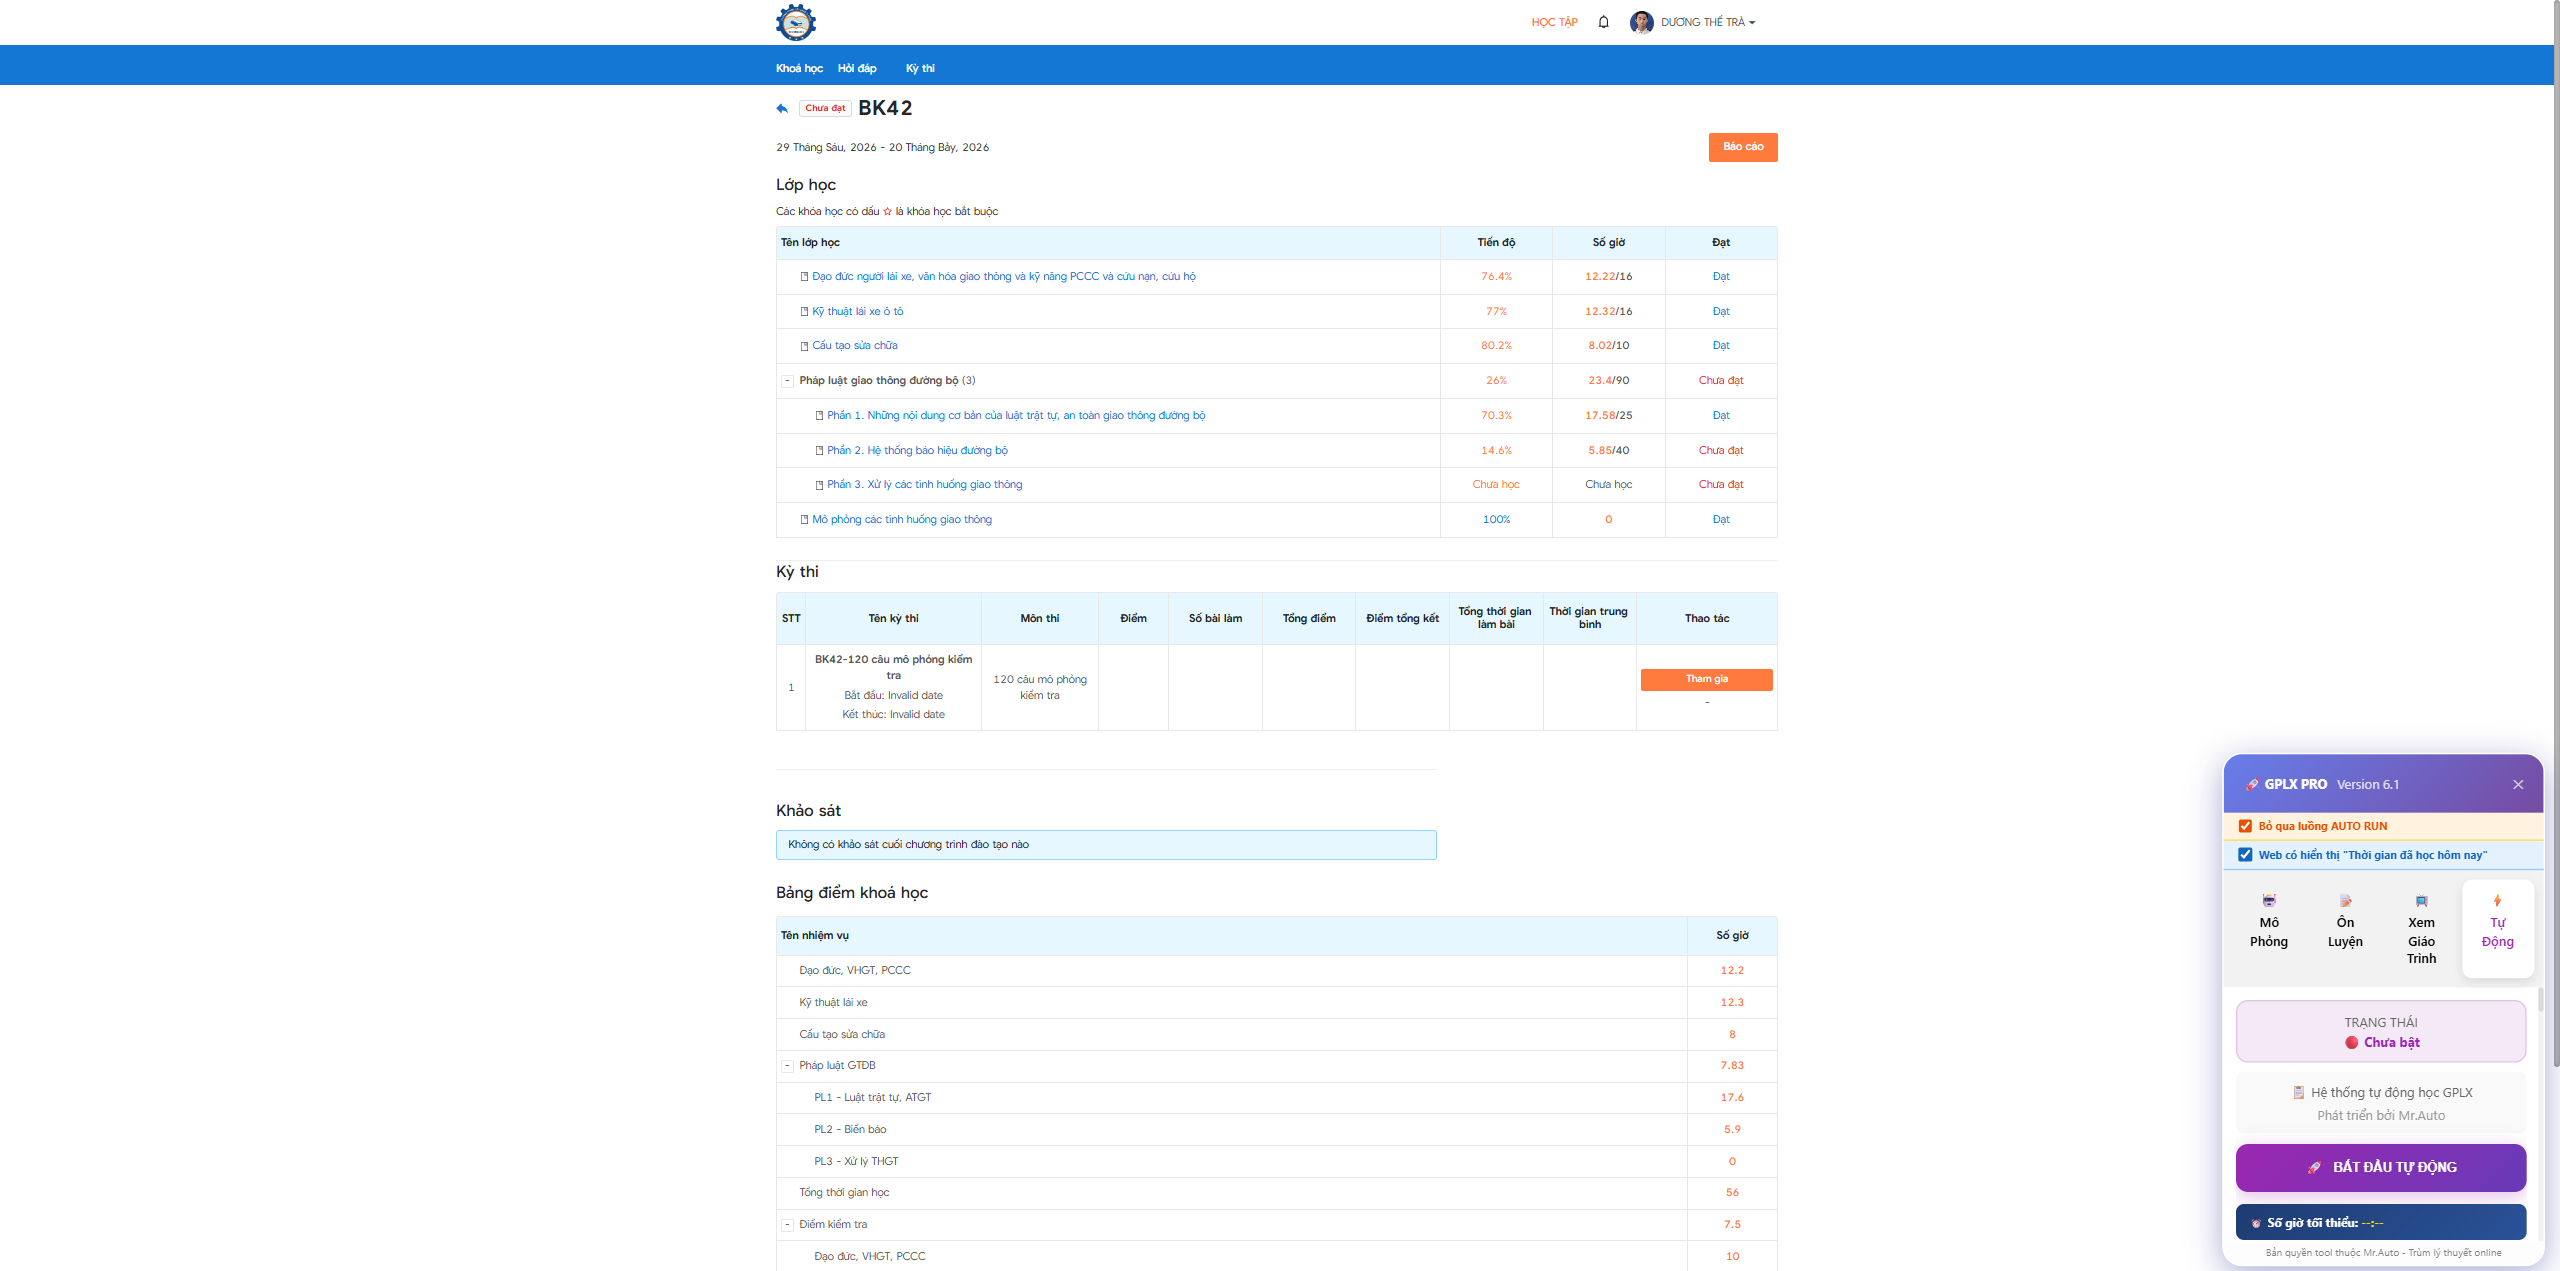Click the document icon beside Mô phỏng các tình huống
This screenshot has height=1271, width=2560.
[804, 520]
